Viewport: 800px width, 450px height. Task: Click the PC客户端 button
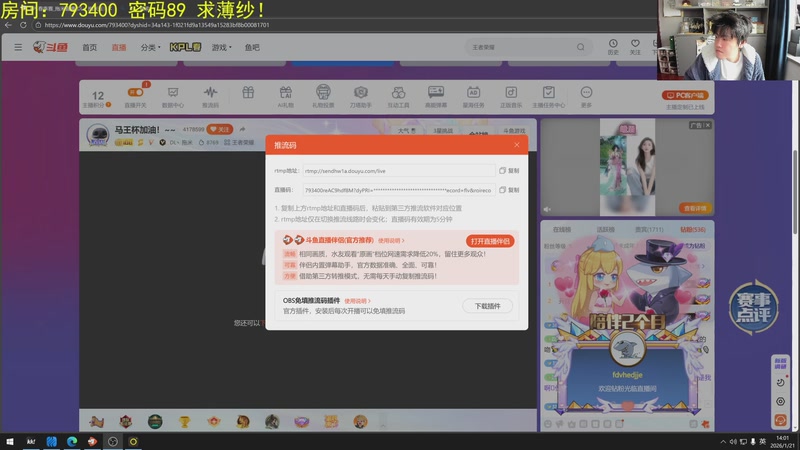pos(685,95)
